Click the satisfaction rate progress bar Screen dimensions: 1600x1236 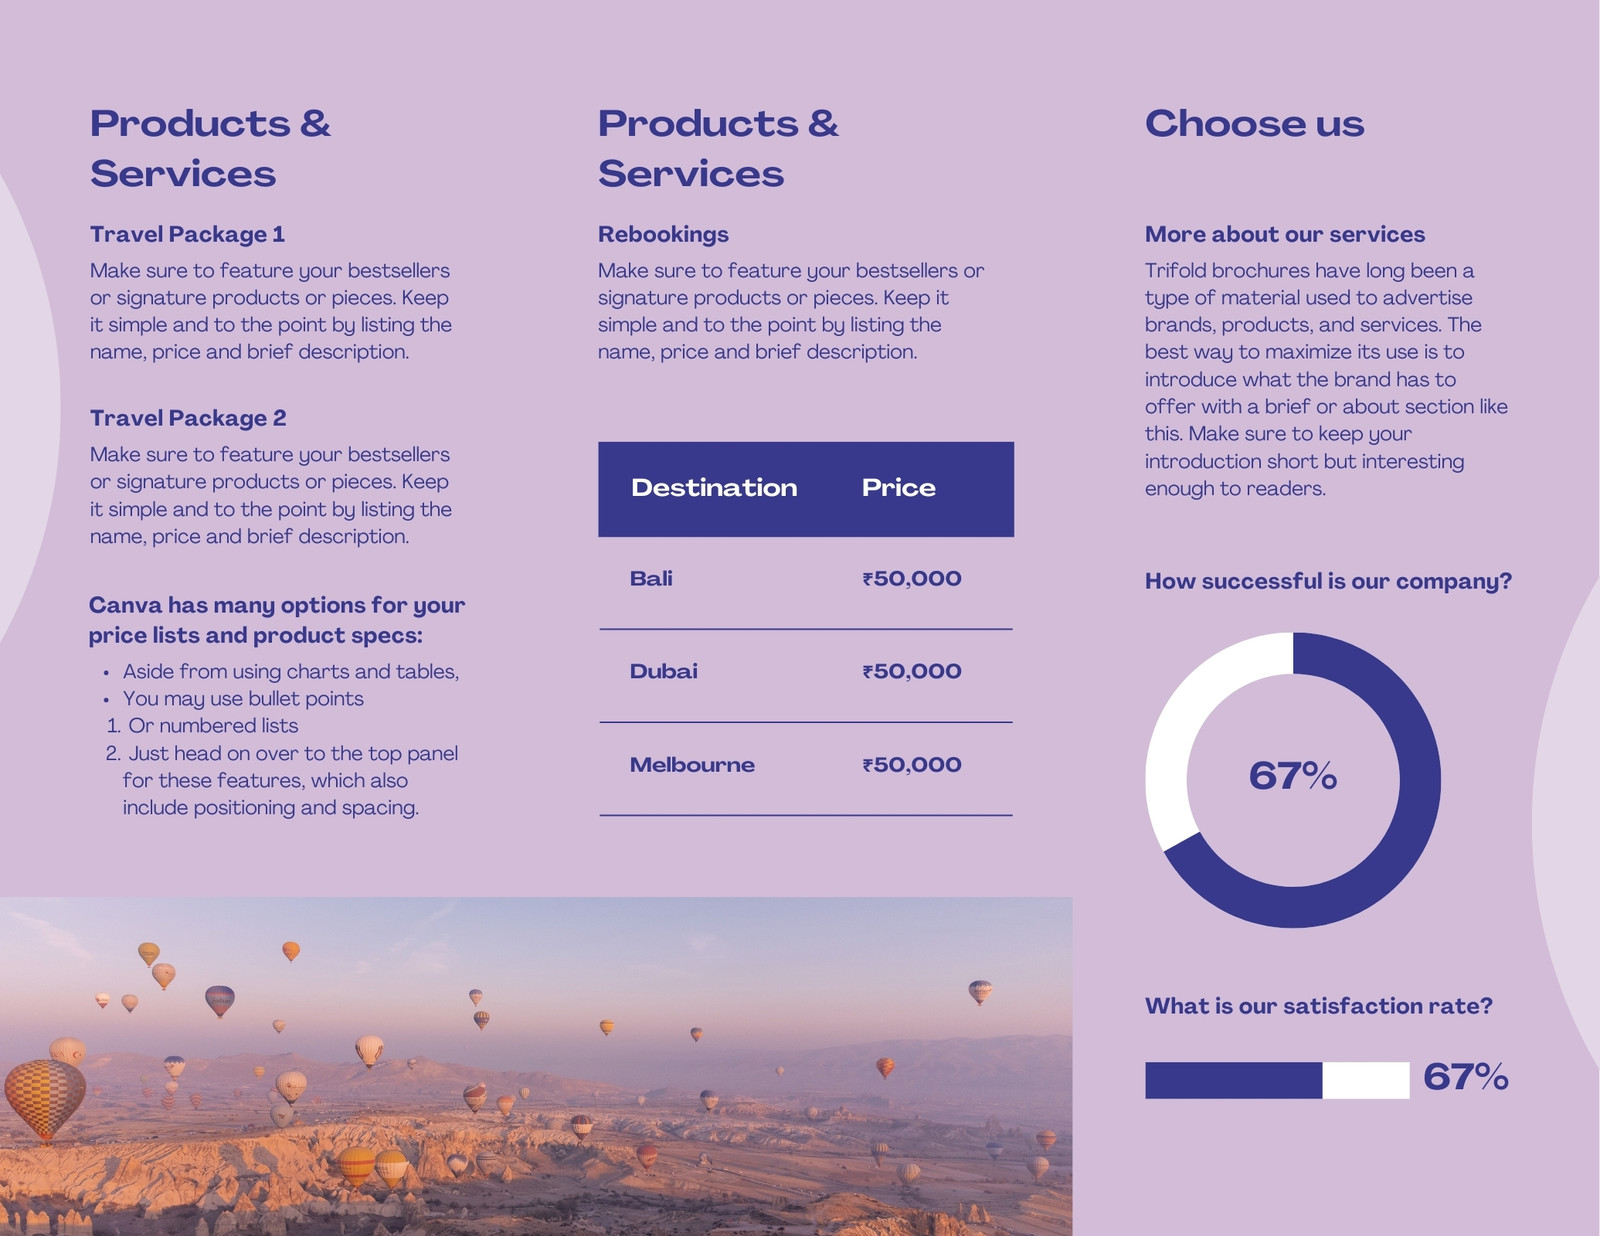pos(1277,1080)
